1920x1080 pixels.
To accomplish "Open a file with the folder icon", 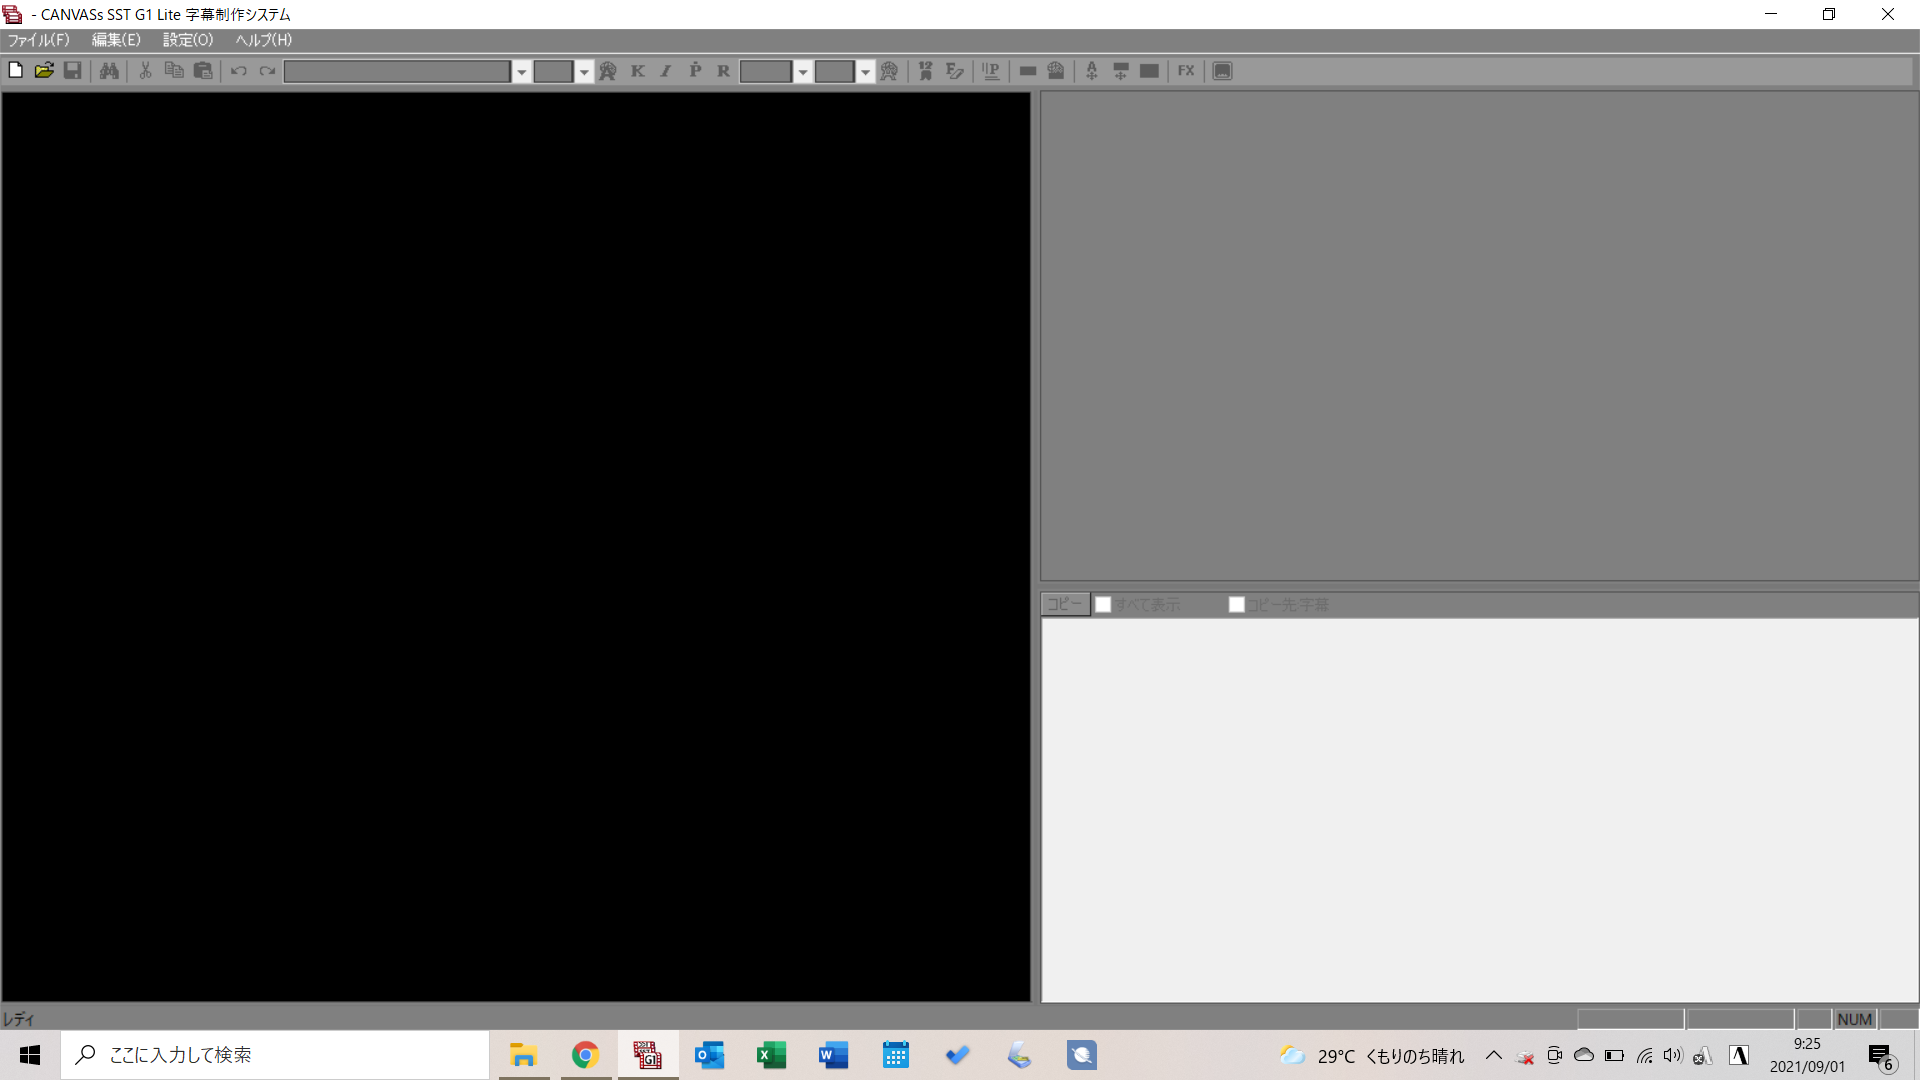I will point(44,71).
